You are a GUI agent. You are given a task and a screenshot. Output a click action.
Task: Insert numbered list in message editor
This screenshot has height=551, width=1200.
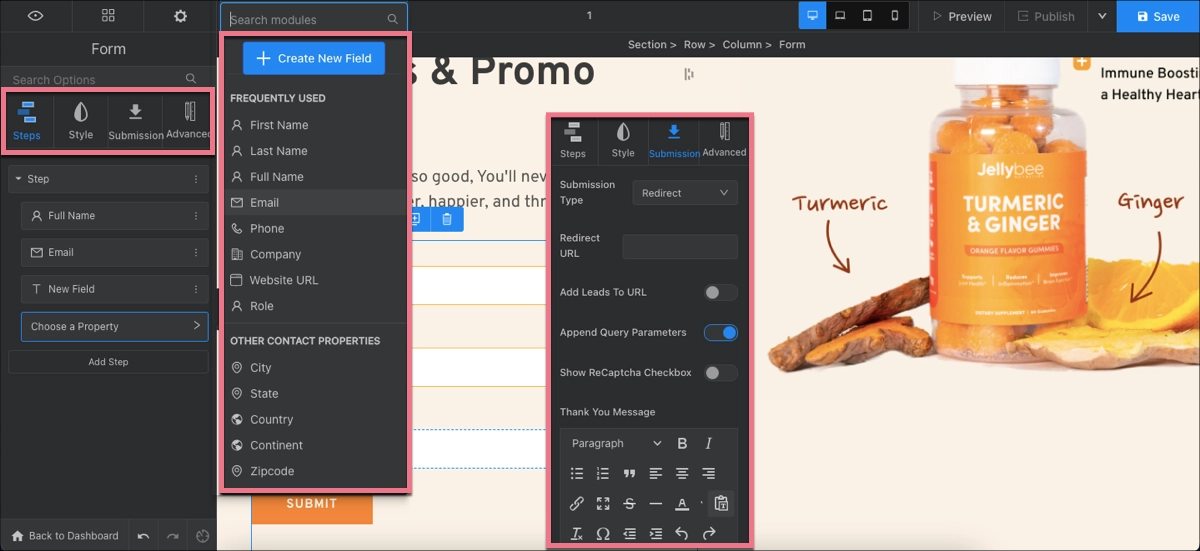tap(603, 473)
